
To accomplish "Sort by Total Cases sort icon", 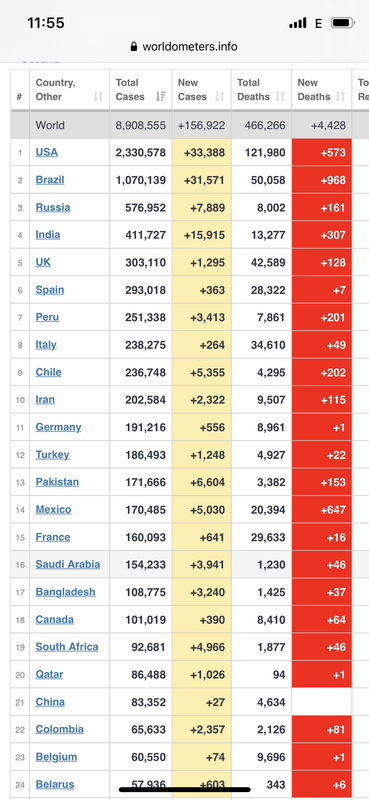I will [x=160, y=96].
